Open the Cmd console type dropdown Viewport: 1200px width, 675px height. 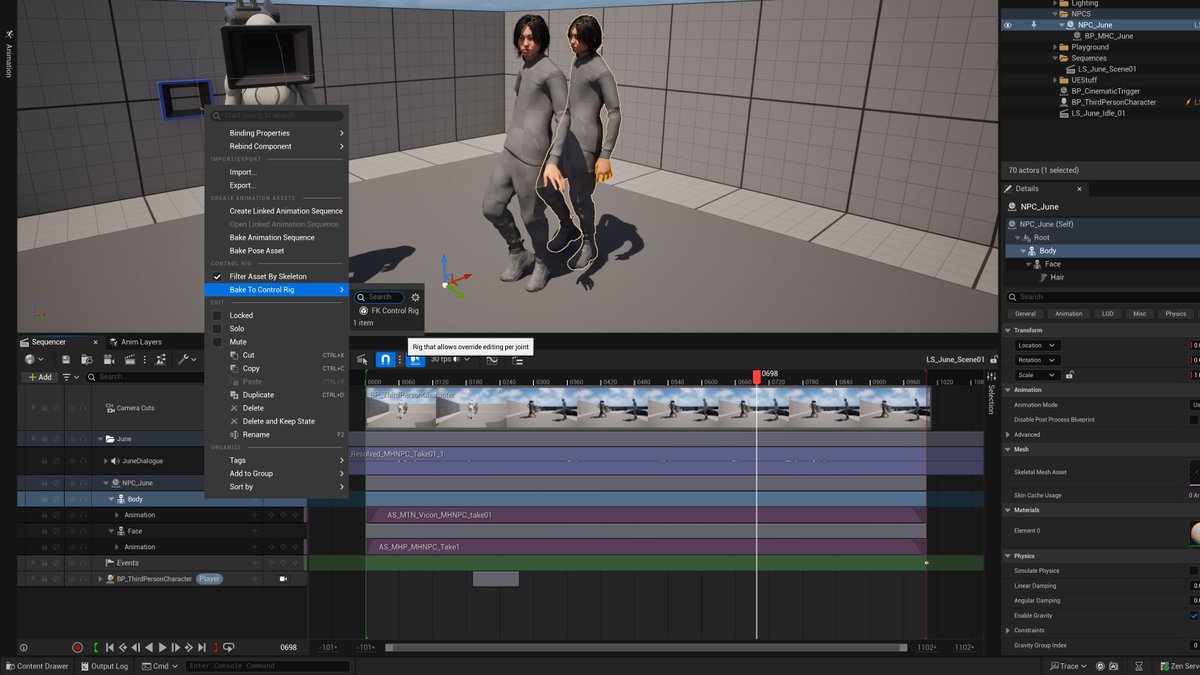pos(160,666)
